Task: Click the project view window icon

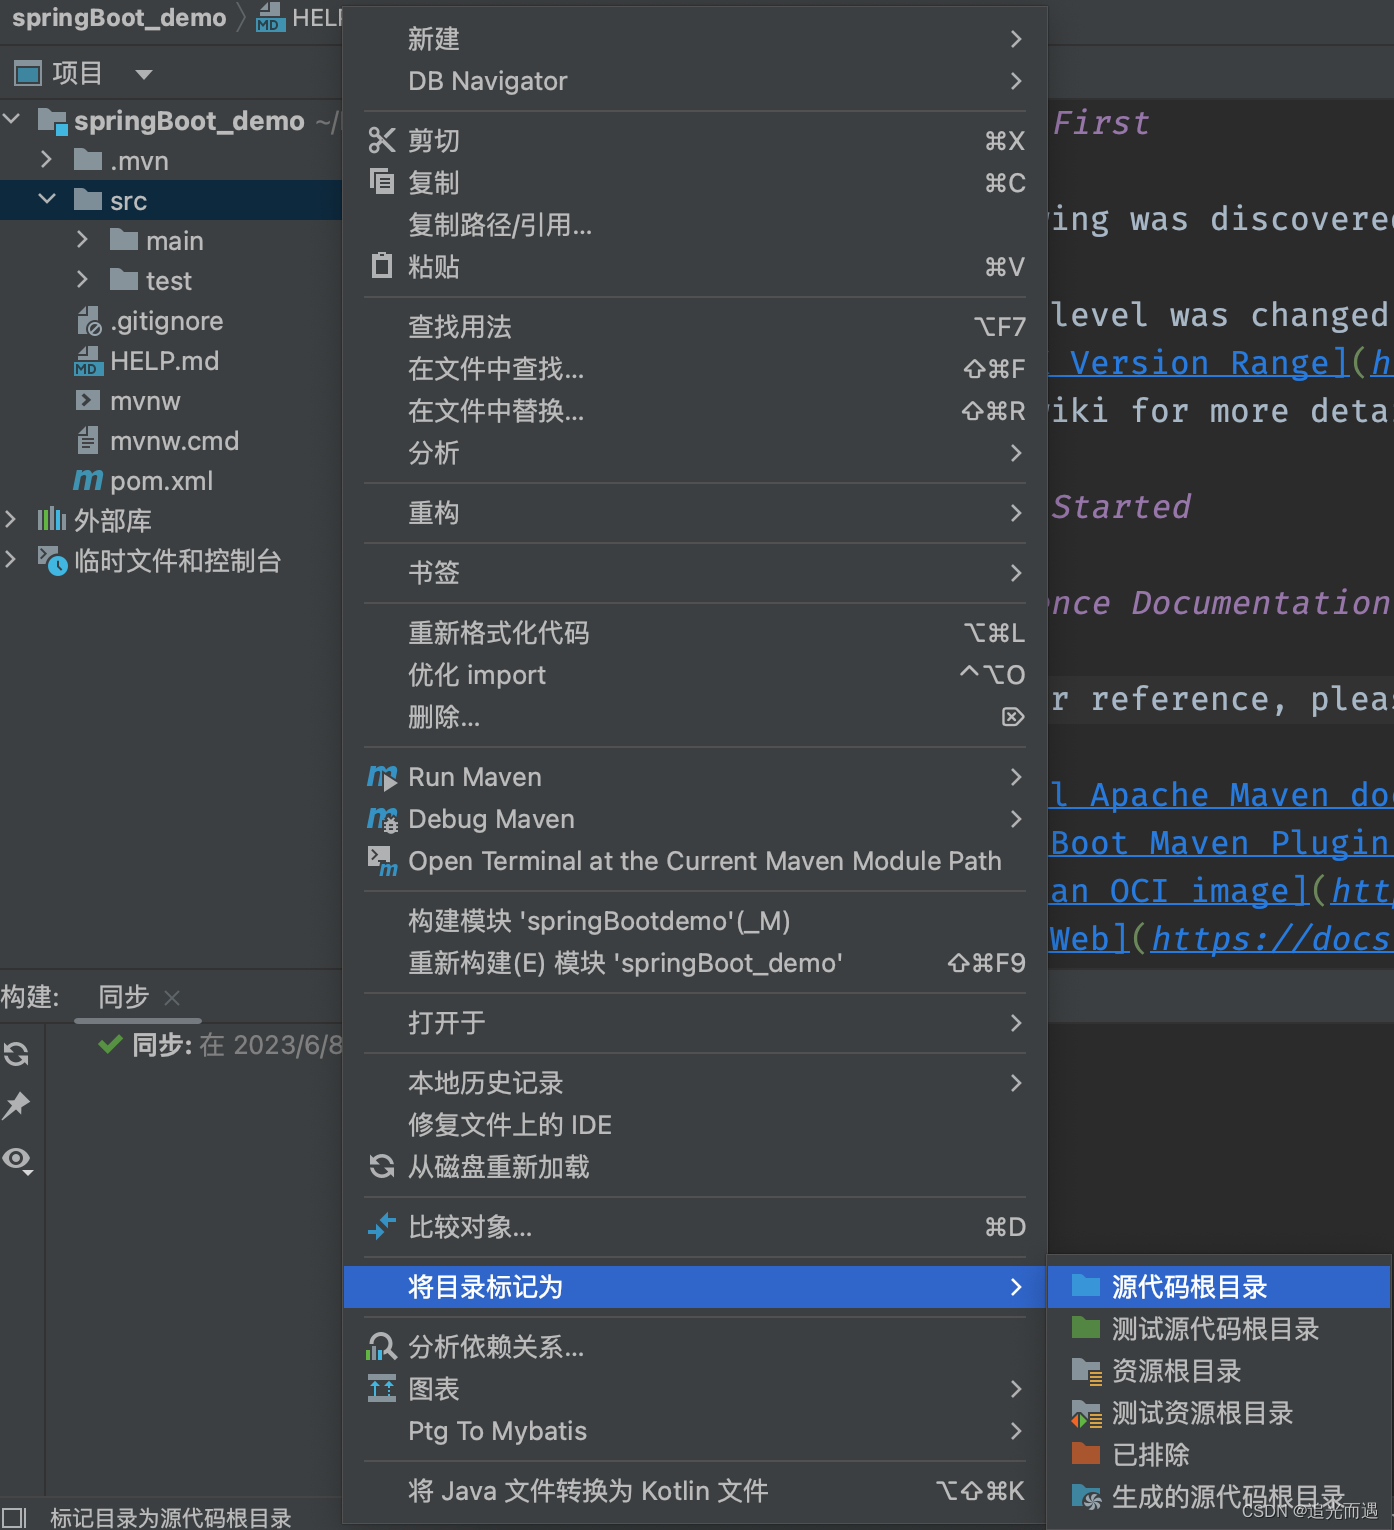Action: 28,73
